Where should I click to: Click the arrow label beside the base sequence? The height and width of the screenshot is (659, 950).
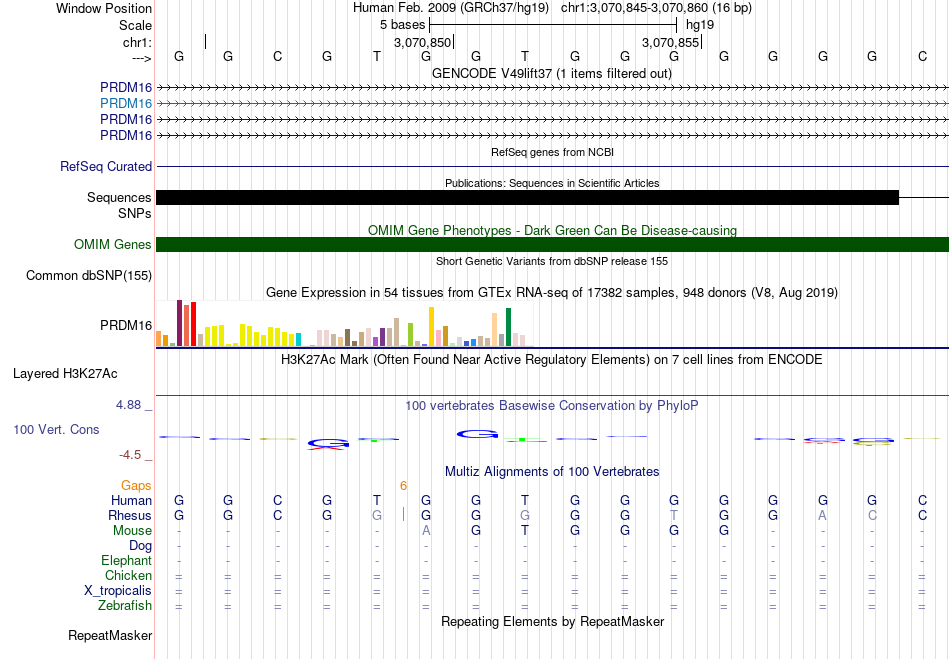pyautogui.click(x=142, y=58)
